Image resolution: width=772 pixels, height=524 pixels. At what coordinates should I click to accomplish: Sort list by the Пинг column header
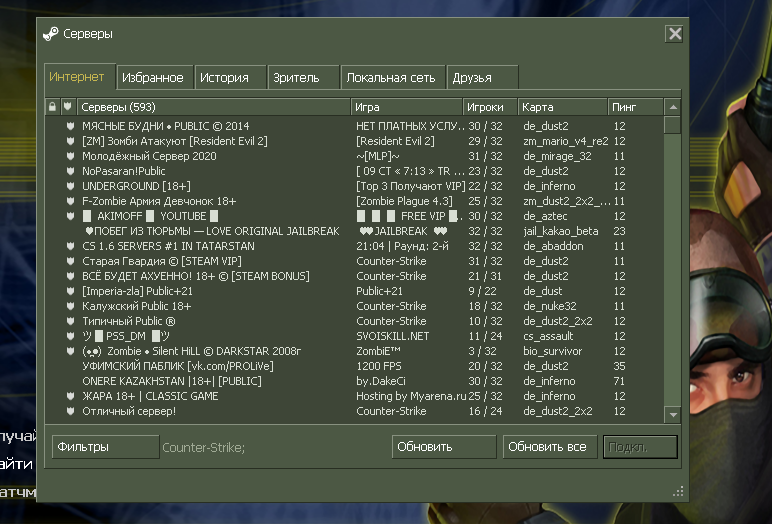click(635, 107)
